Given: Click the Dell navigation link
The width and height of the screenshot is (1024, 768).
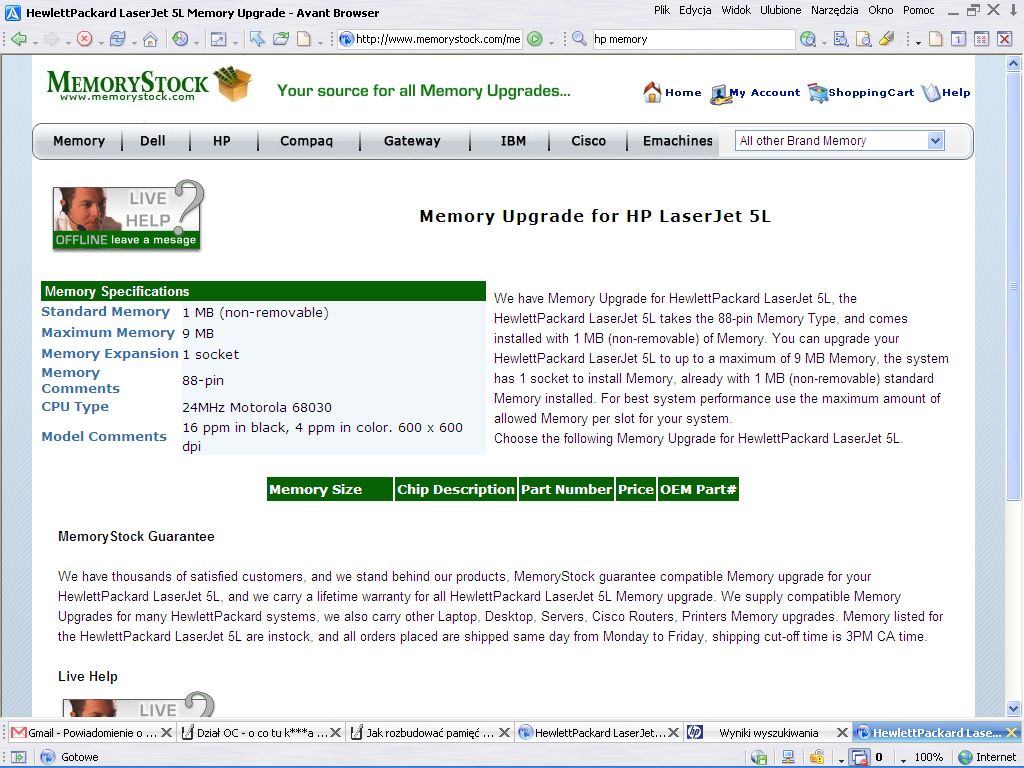Looking at the screenshot, I should tap(153, 141).
